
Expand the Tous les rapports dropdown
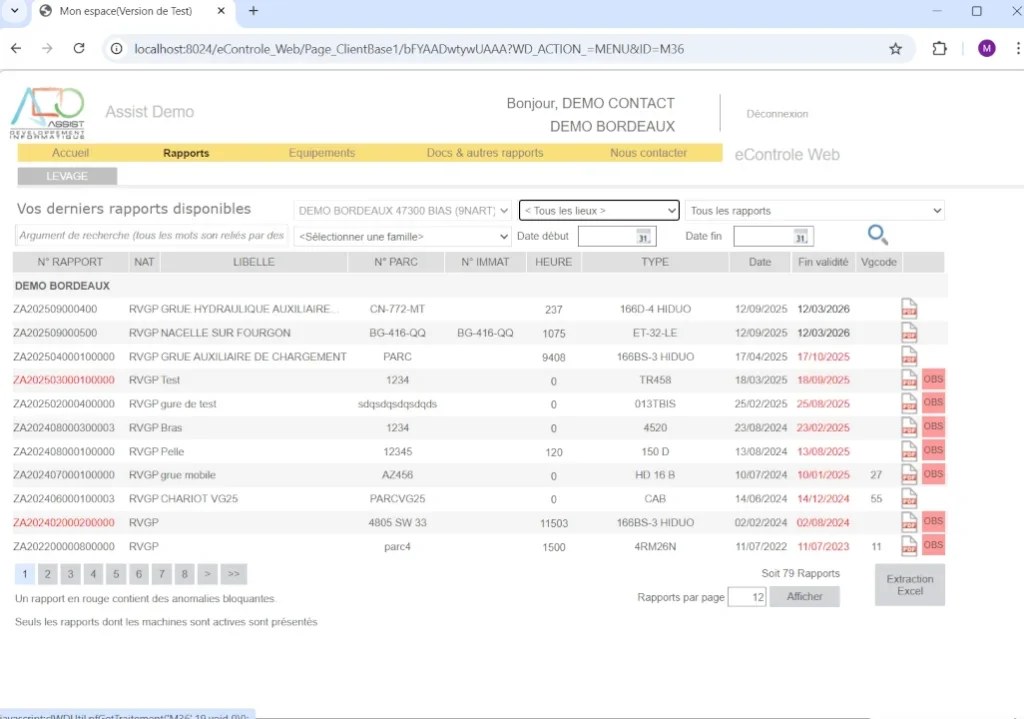pos(814,211)
